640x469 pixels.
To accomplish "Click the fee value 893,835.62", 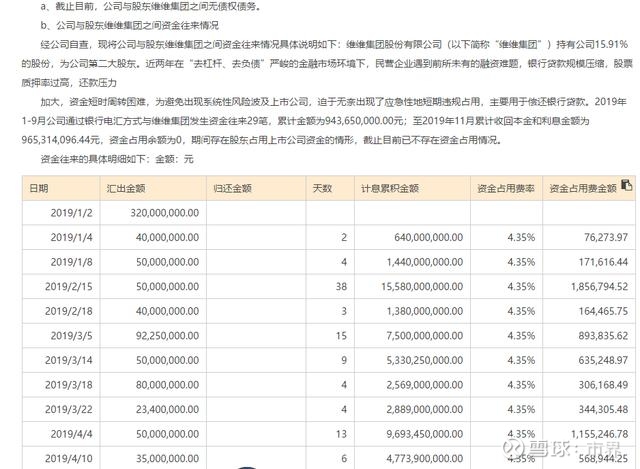I will coord(603,336).
